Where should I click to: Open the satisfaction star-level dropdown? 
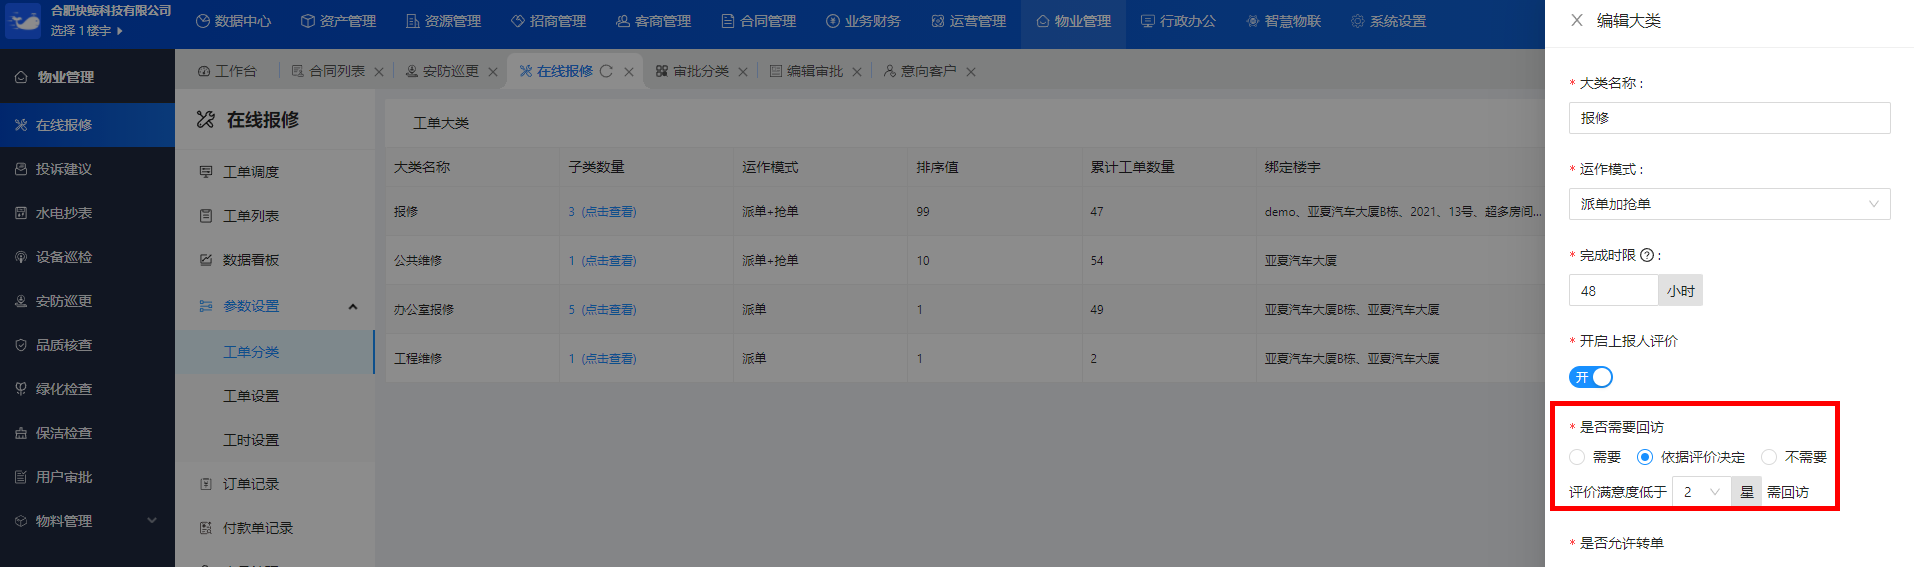click(x=1702, y=492)
